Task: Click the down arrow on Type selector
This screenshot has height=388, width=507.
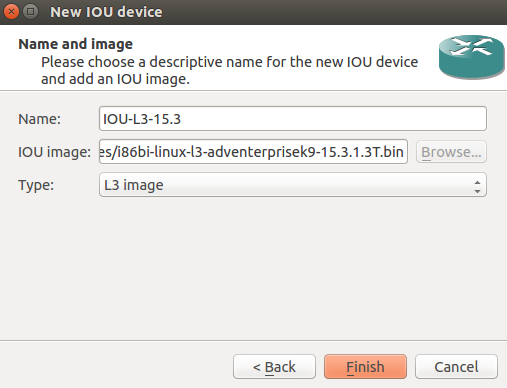Action: 477,191
